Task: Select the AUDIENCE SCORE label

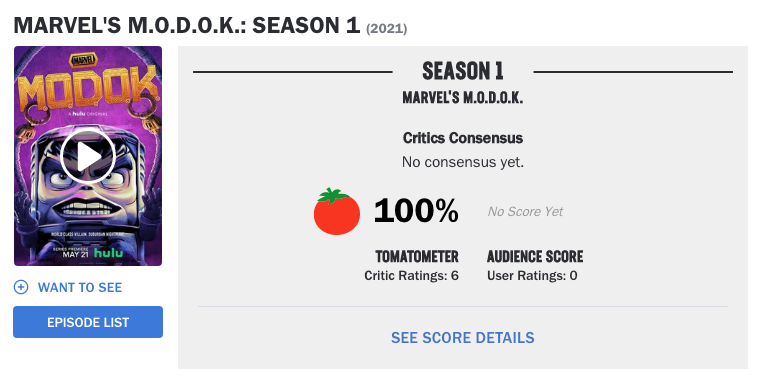Action: pyautogui.click(x=535, y=256)
